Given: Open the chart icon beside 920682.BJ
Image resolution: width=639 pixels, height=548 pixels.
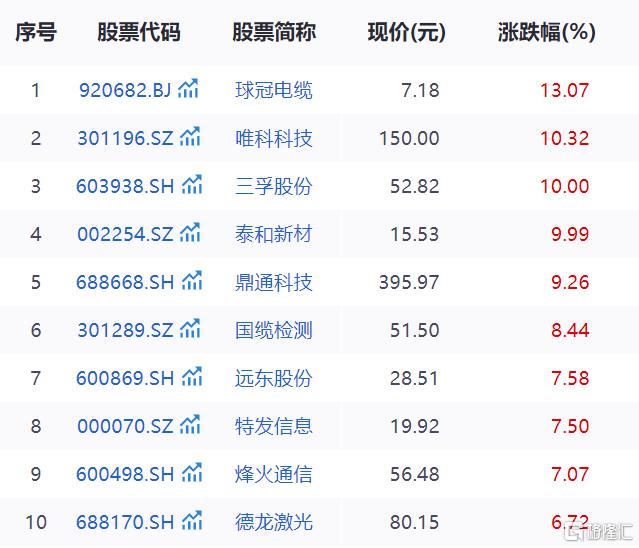Looking at the screenshot, I should point(188,89).
